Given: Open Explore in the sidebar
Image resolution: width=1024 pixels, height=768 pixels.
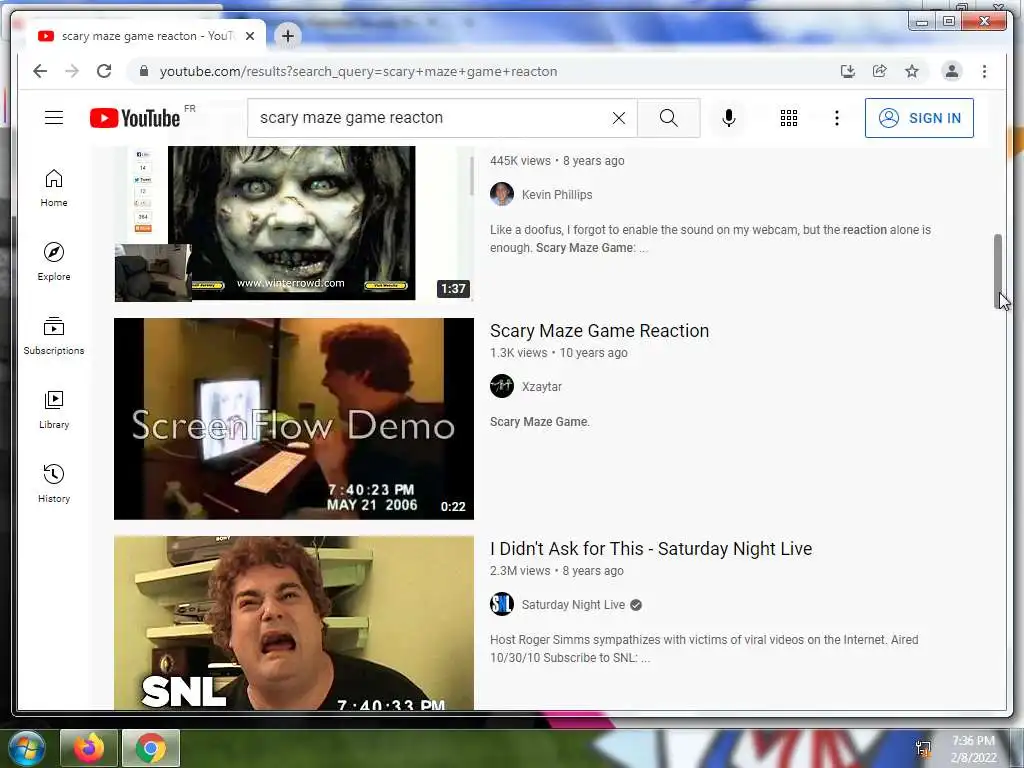Looking at the screenshot, I should tap(54, 262).
